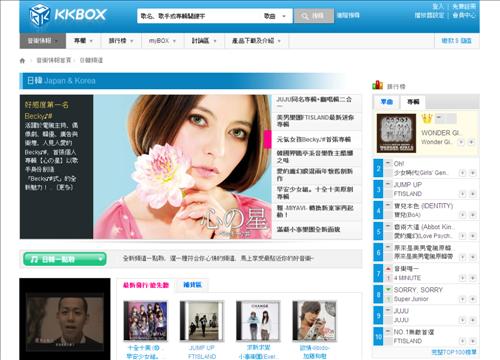Click the play icon in the Oh! row
500x360 pixels.
coord(462,173)
